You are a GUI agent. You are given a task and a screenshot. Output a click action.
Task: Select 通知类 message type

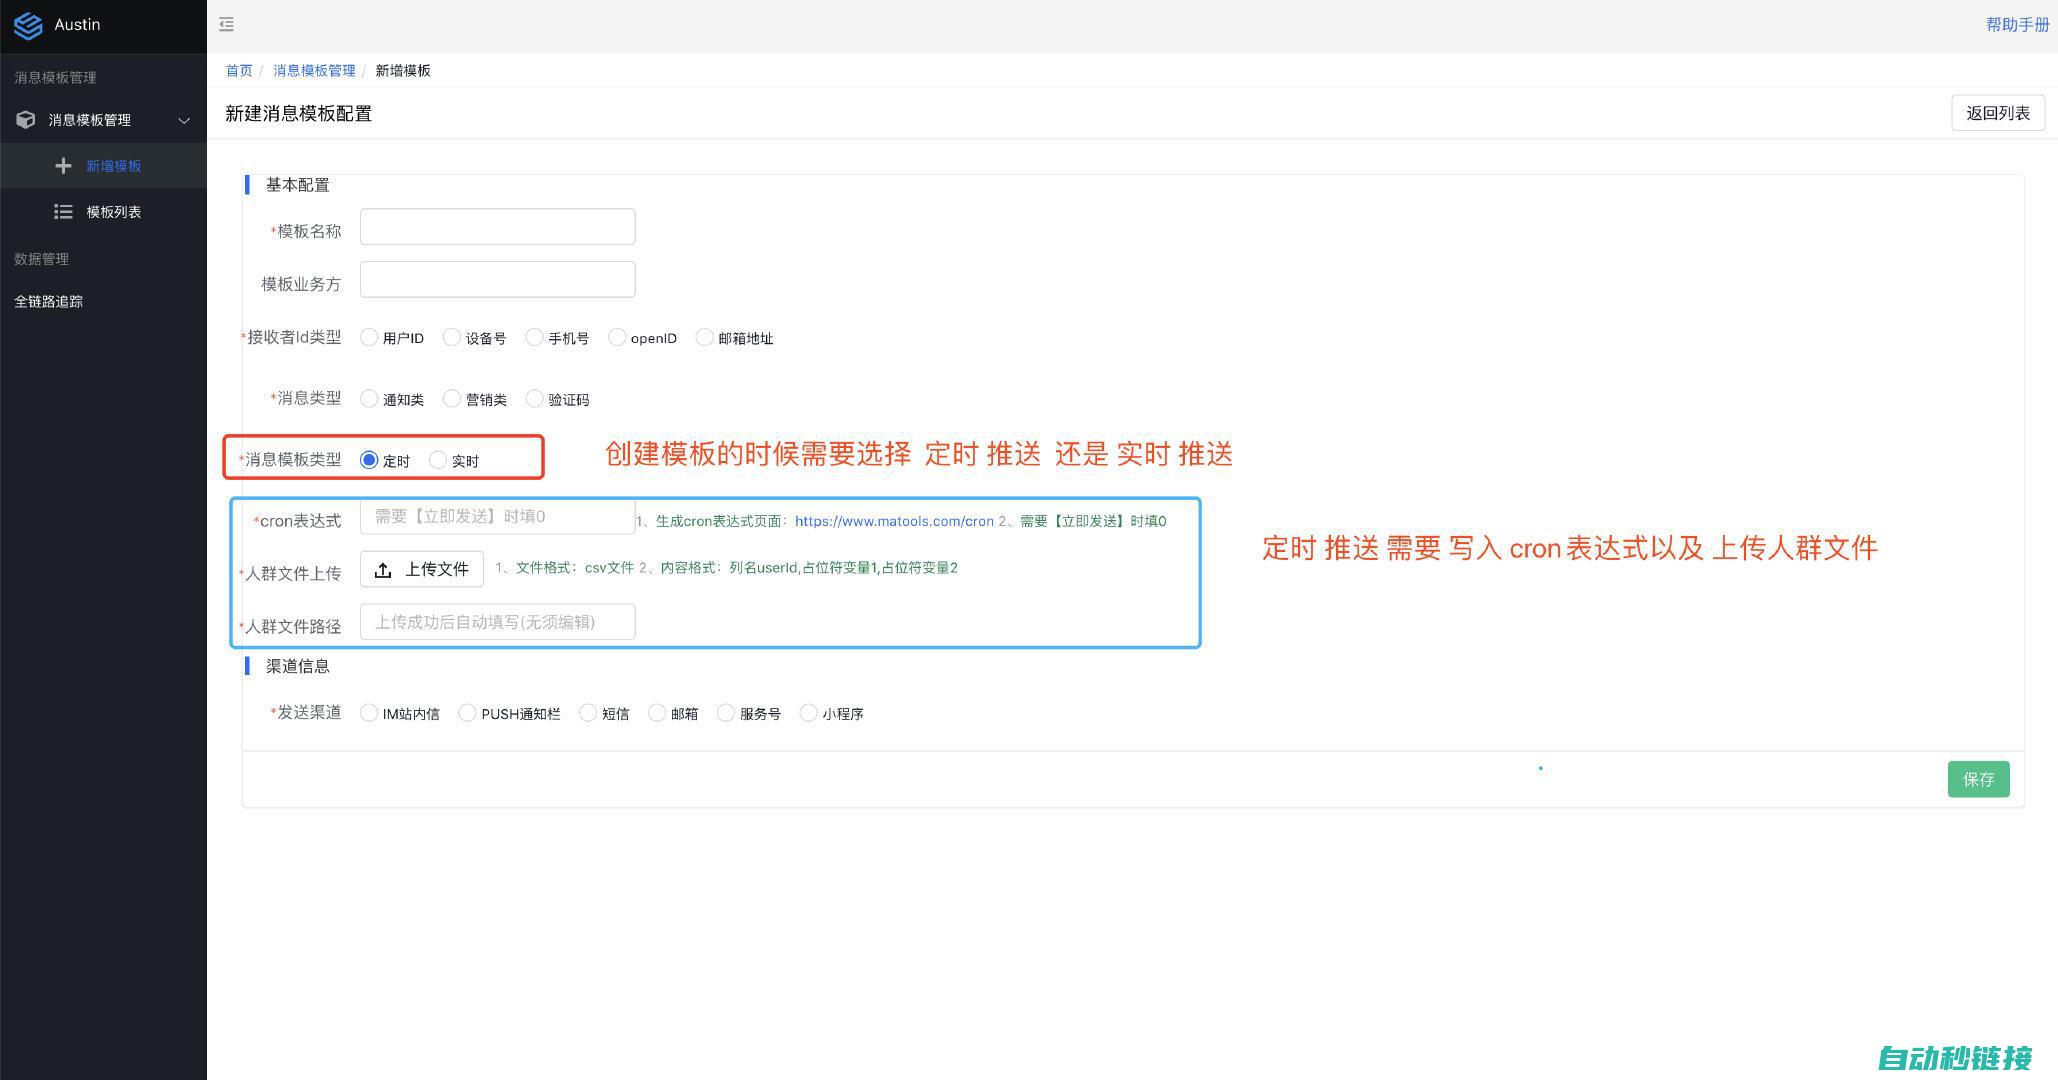(369, 399)
